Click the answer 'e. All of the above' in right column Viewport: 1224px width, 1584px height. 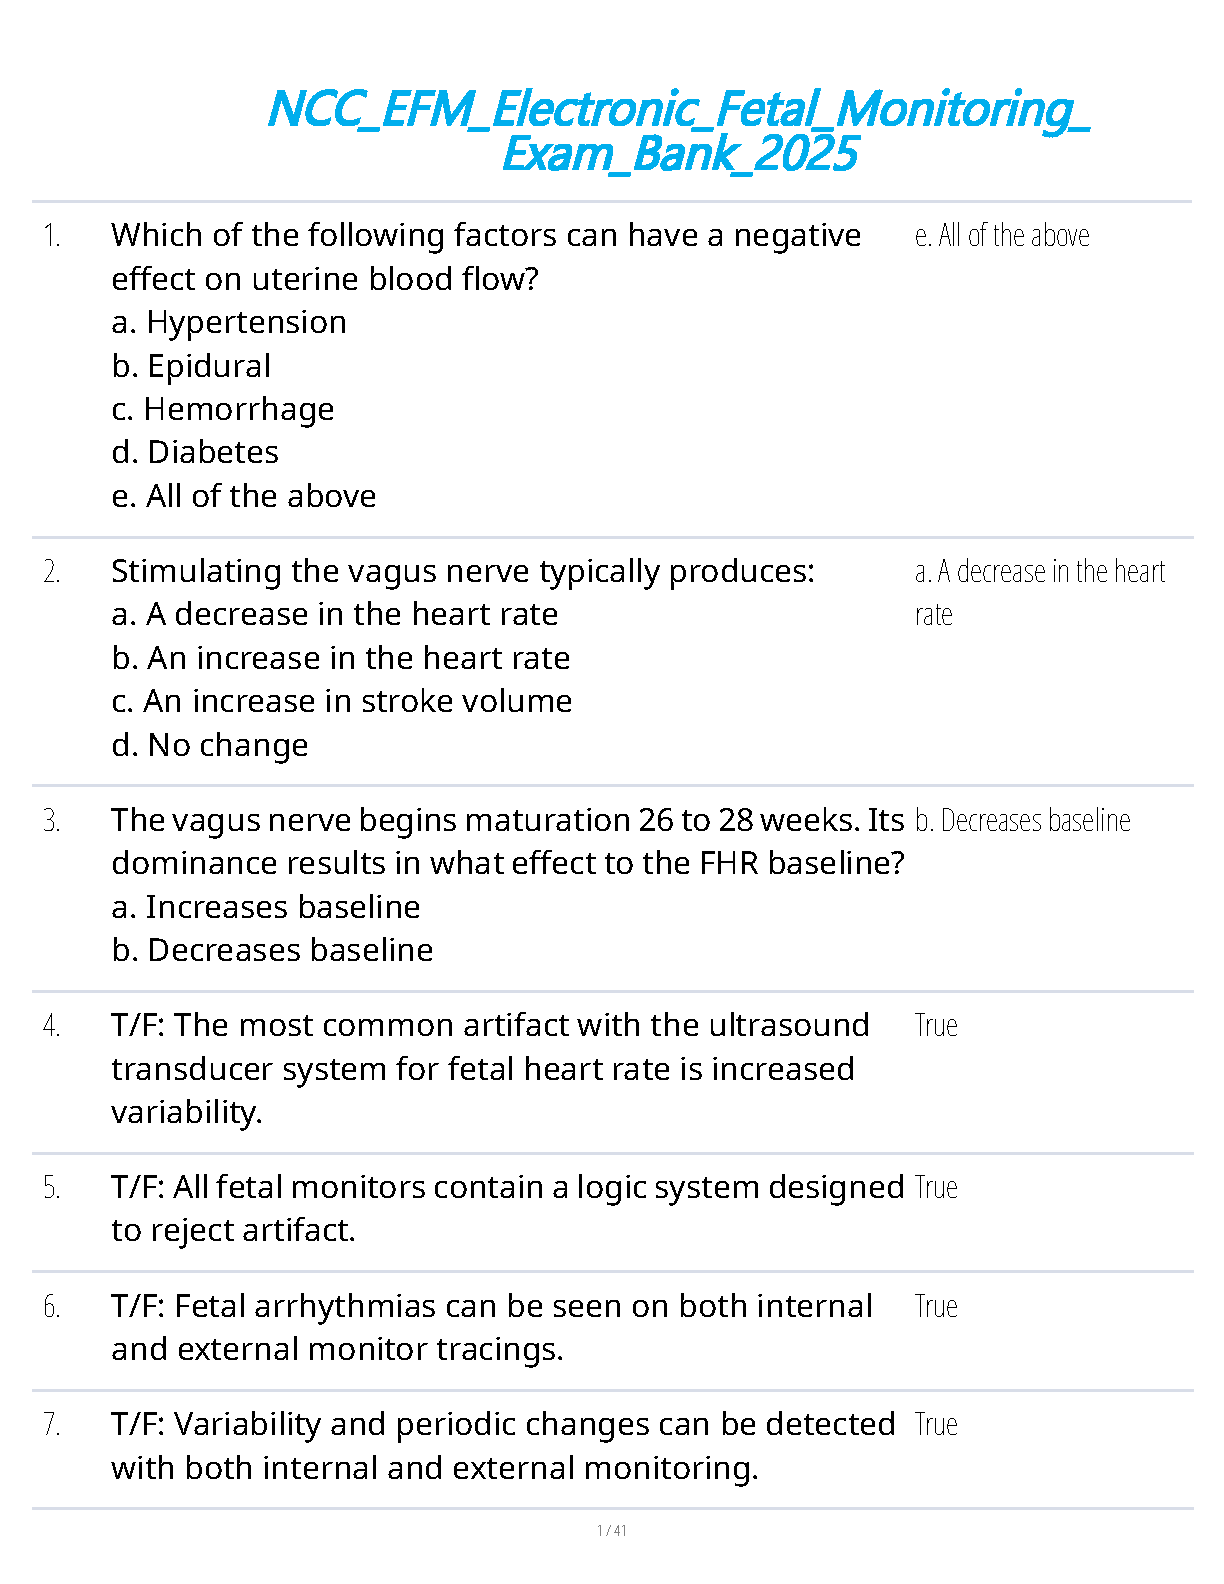click(x=1002, y=236)
